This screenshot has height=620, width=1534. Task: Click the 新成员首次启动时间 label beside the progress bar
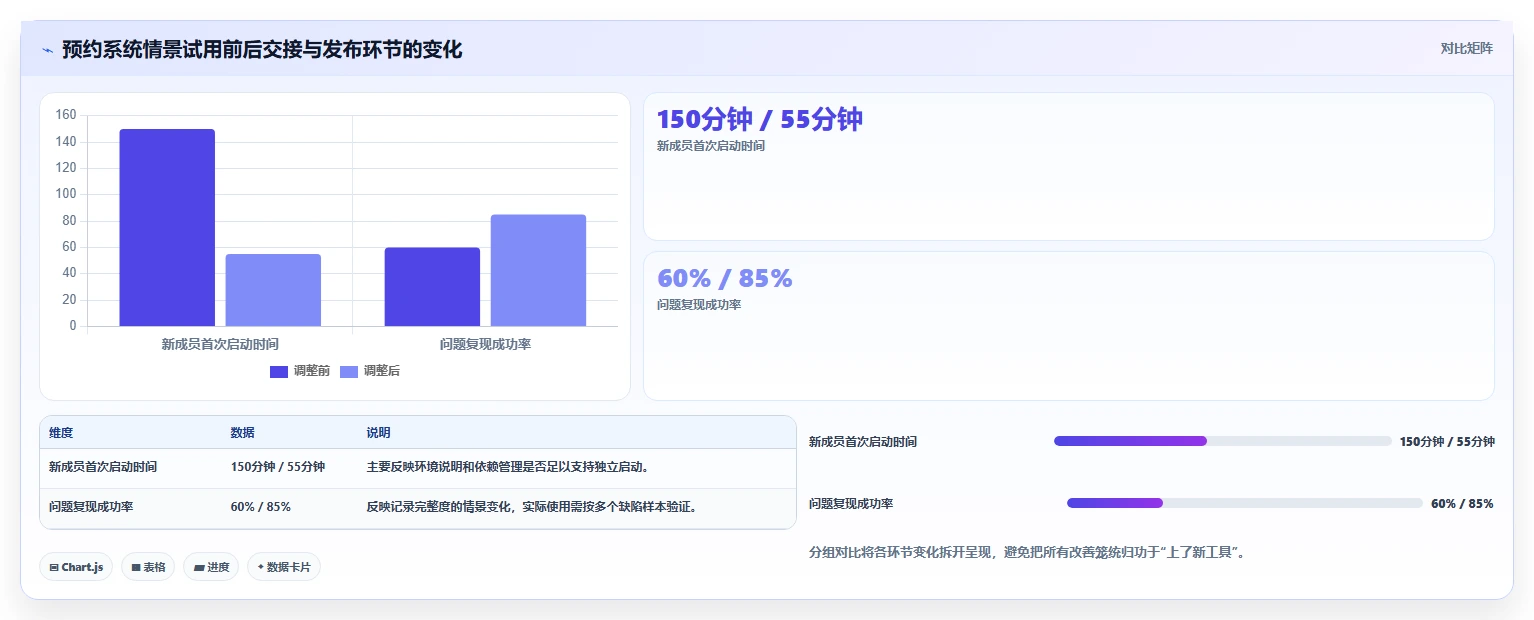click(x=863, y=442)
